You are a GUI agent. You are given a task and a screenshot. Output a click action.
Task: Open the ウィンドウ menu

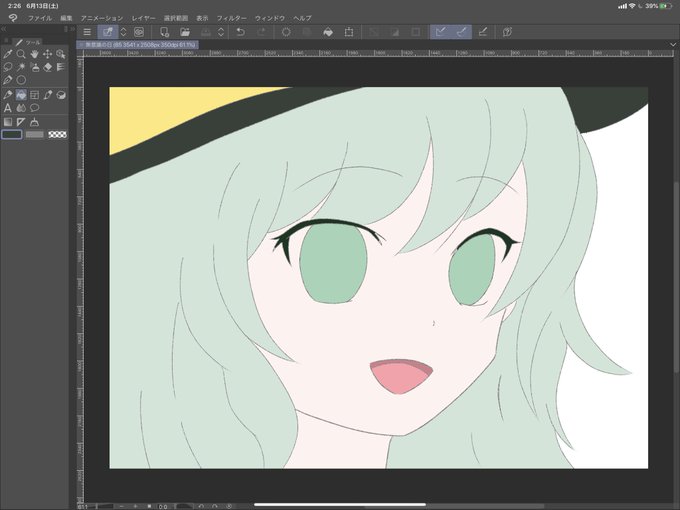click(270, 18)
